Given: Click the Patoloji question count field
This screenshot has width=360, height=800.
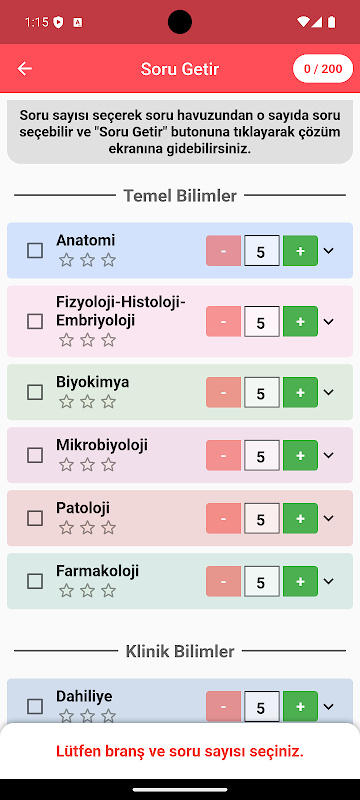Looking at the screenshot, I should click(262, 518).
